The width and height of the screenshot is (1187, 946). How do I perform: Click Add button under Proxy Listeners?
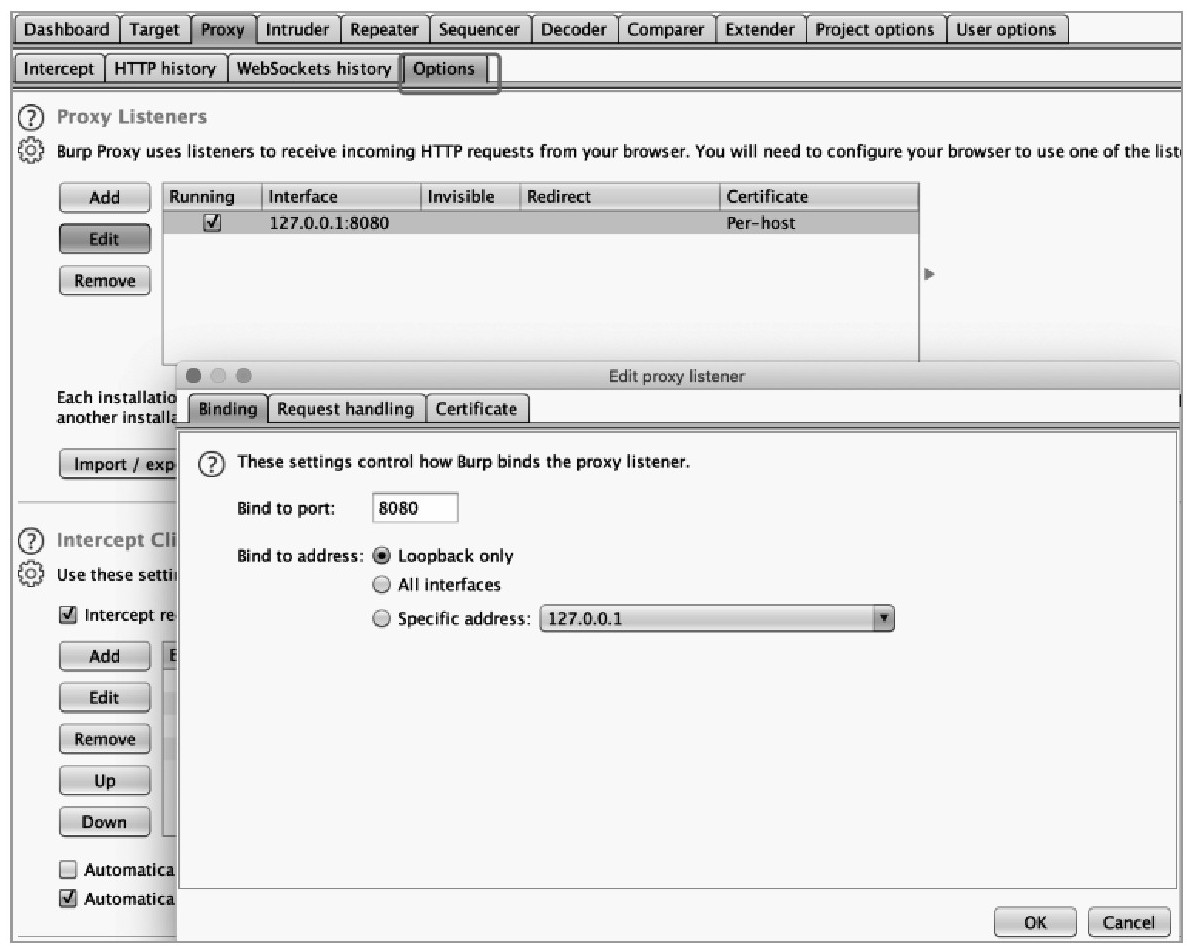coord(104,198)
